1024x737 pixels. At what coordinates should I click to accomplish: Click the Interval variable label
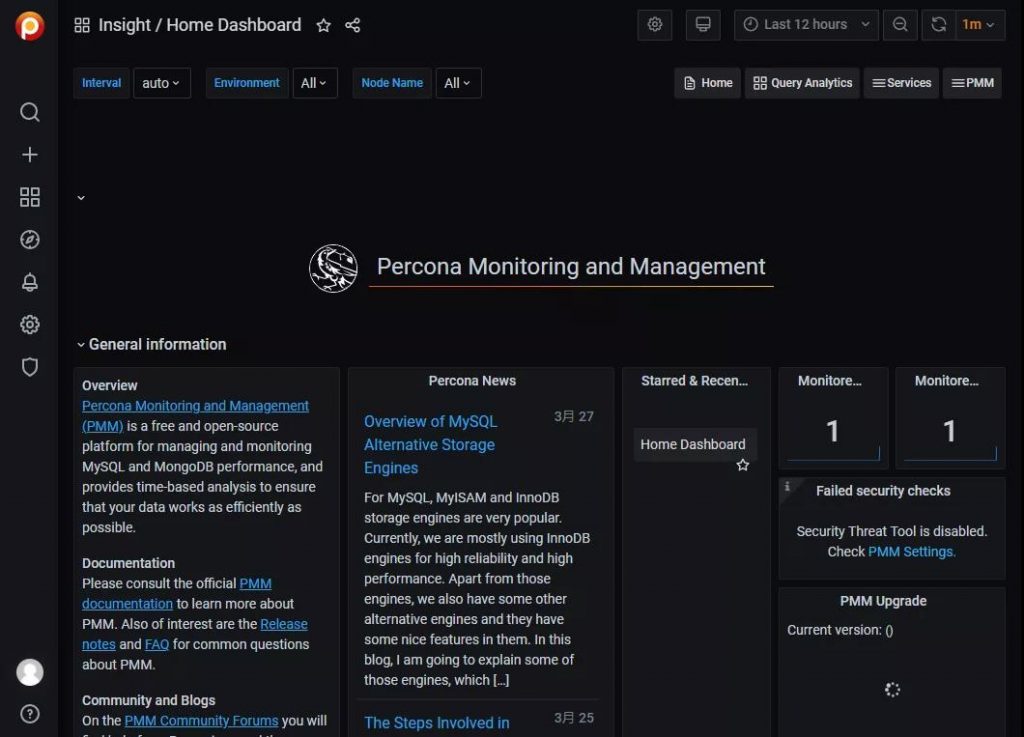click(101, 83)
